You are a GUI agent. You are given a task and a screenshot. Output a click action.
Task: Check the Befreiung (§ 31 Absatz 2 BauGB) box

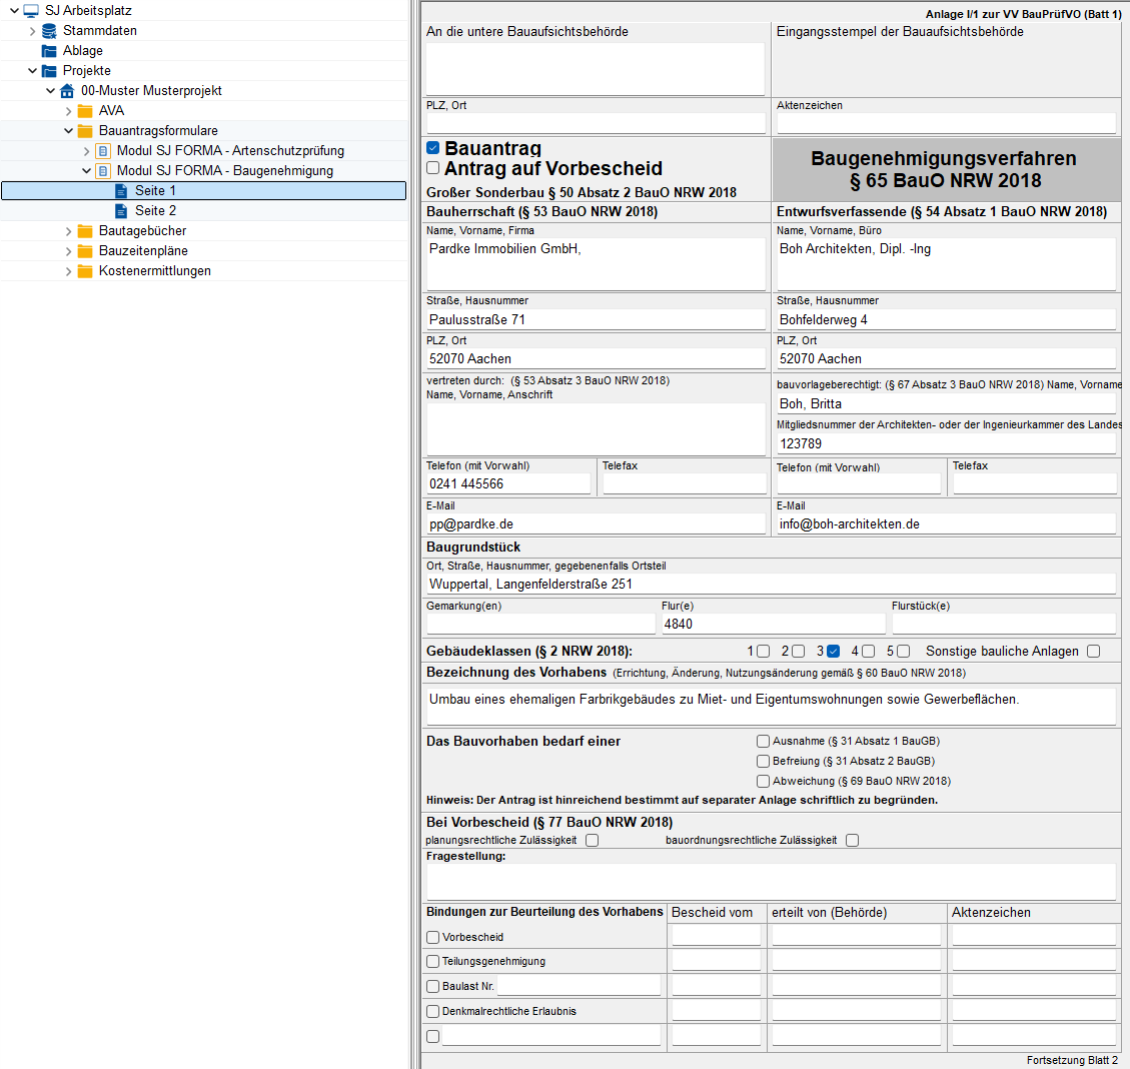point(763,761)
